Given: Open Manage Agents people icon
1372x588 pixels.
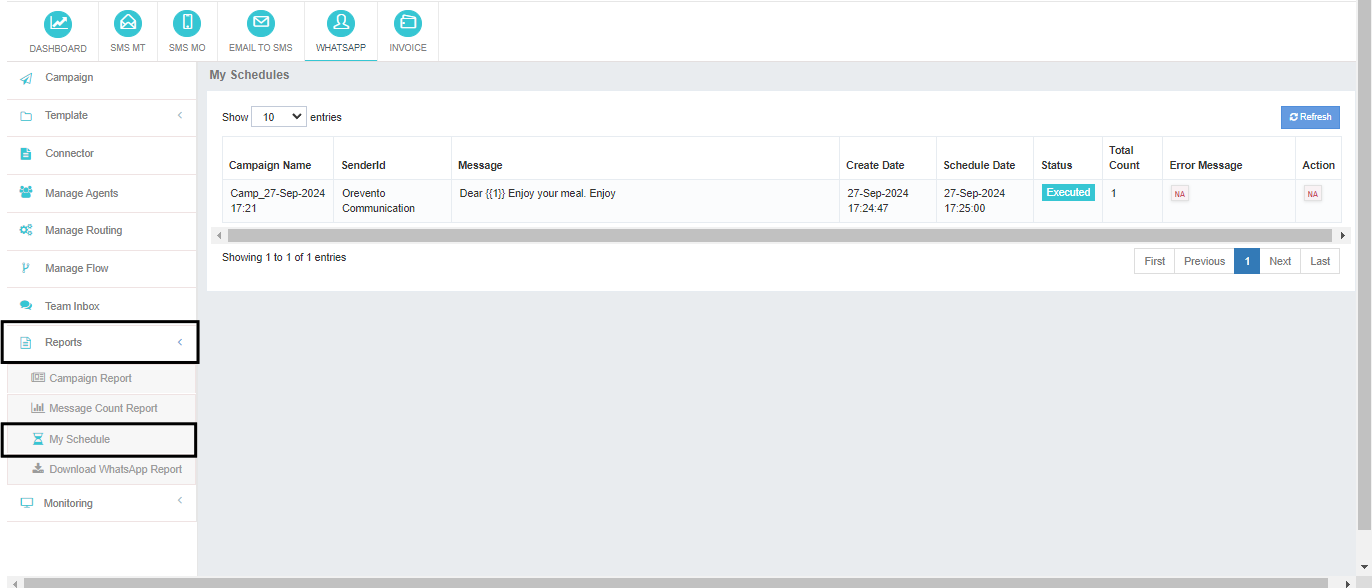Looking at the screenshot, I should click(26, 193).
